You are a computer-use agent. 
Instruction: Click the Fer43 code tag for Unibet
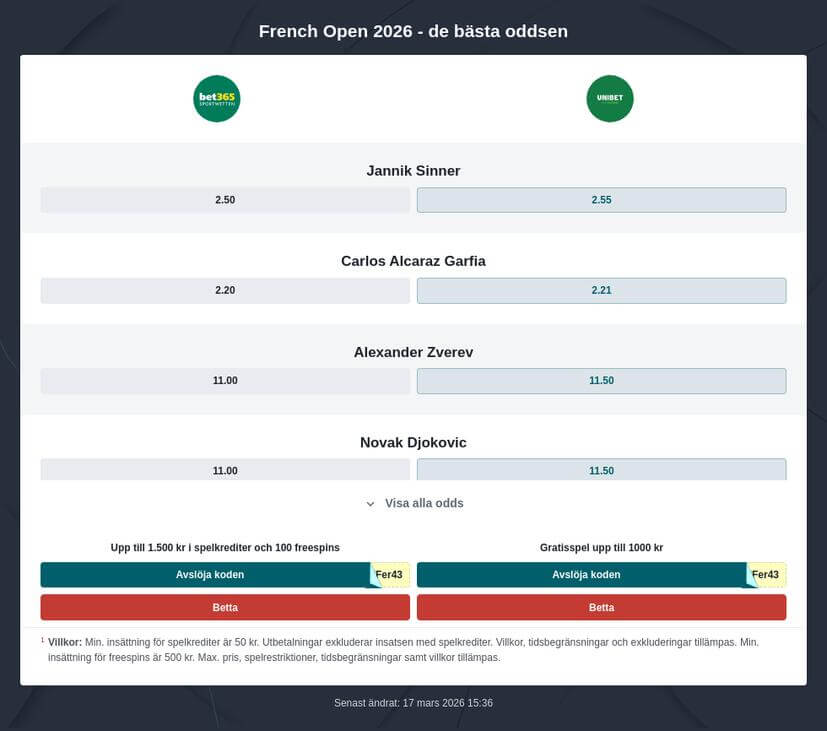[764, 574]
